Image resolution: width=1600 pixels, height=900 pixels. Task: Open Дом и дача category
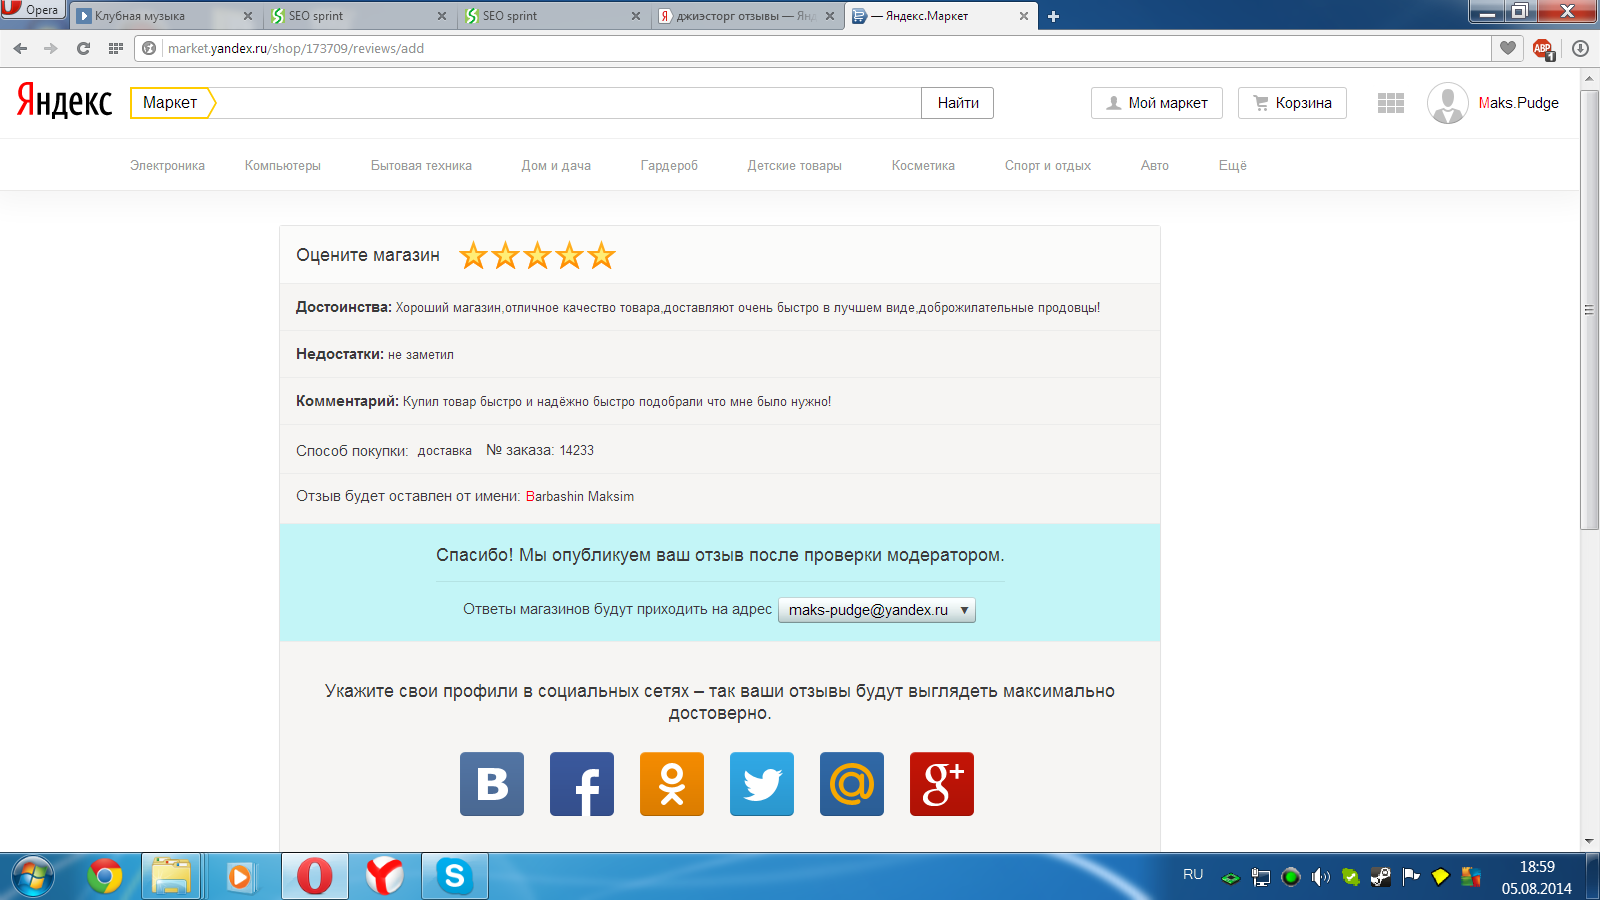pos(556,166)
